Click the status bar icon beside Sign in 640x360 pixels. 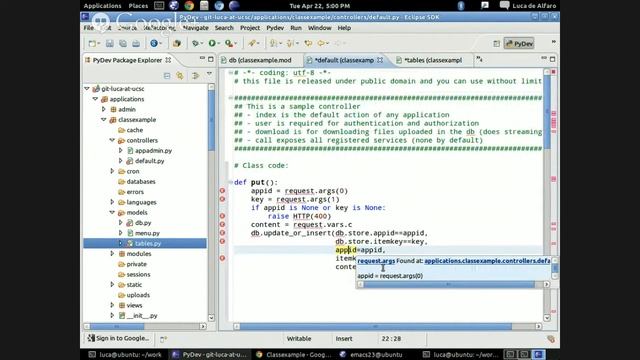tap(163, 339)
